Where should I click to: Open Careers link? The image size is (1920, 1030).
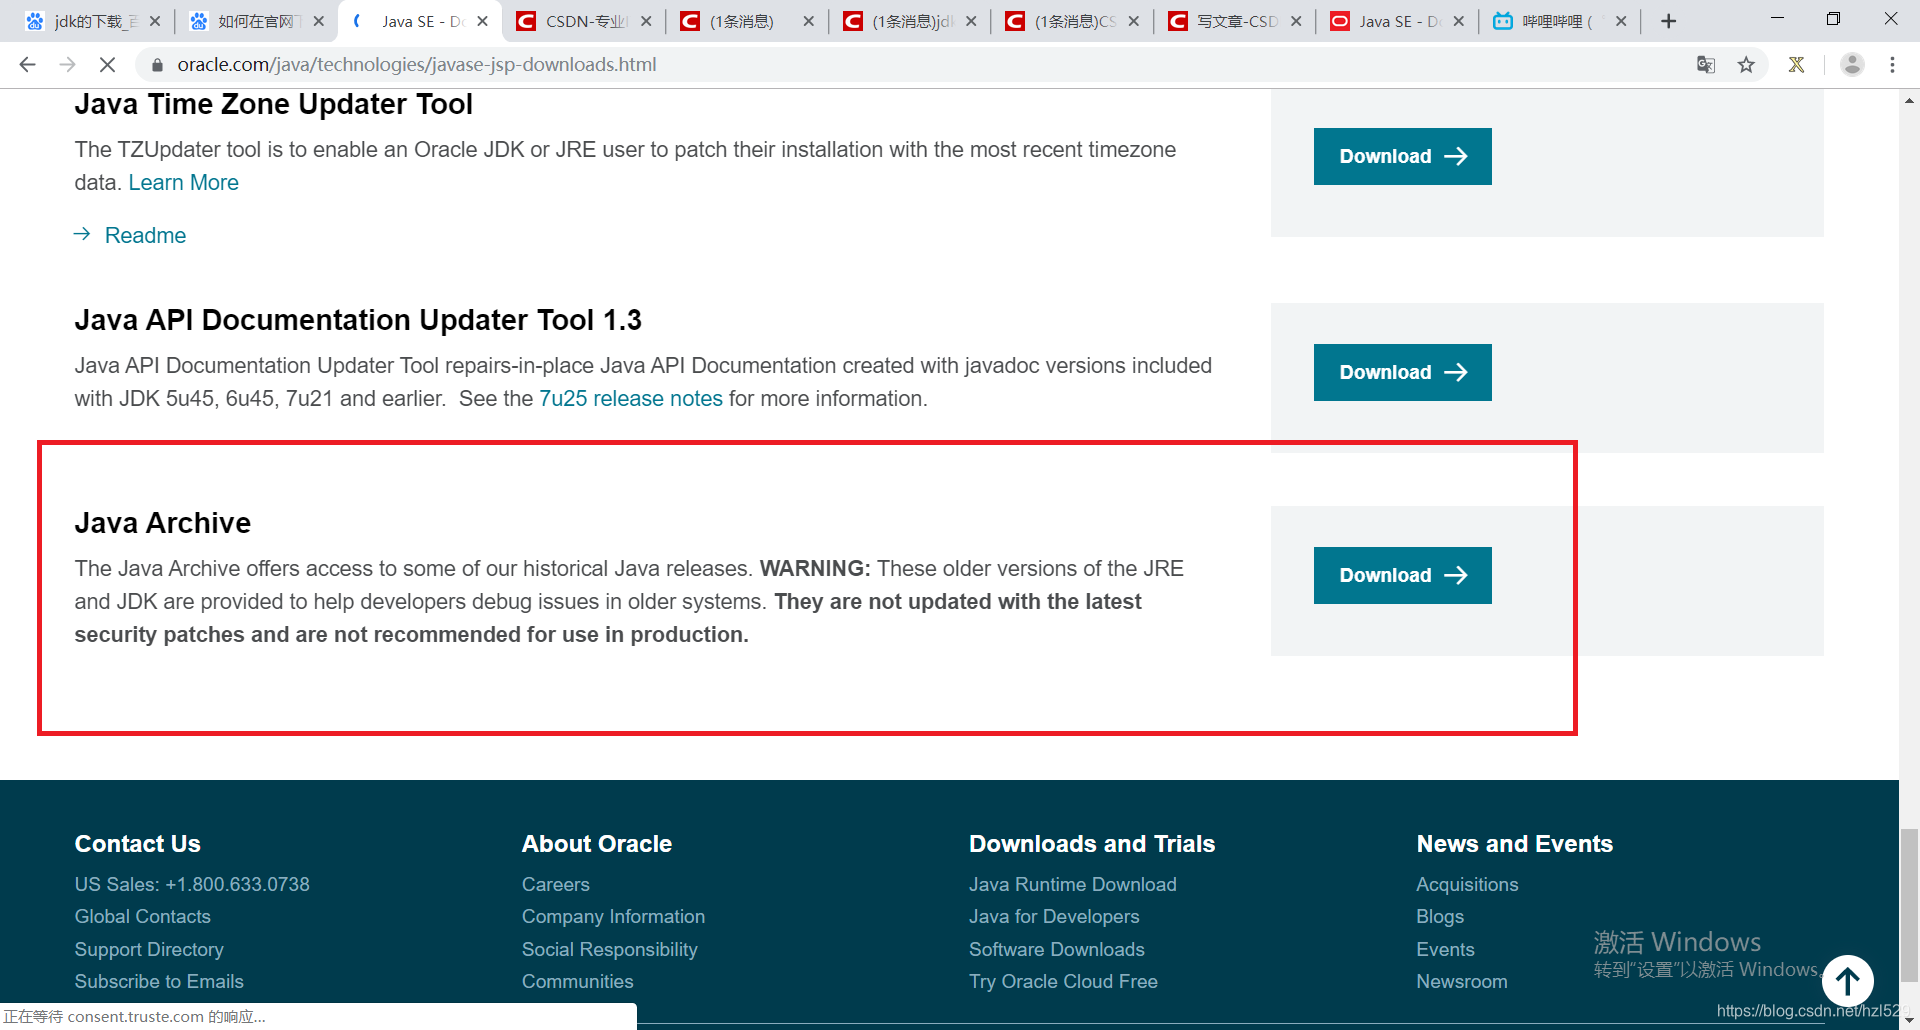click(x=555, y=884)
